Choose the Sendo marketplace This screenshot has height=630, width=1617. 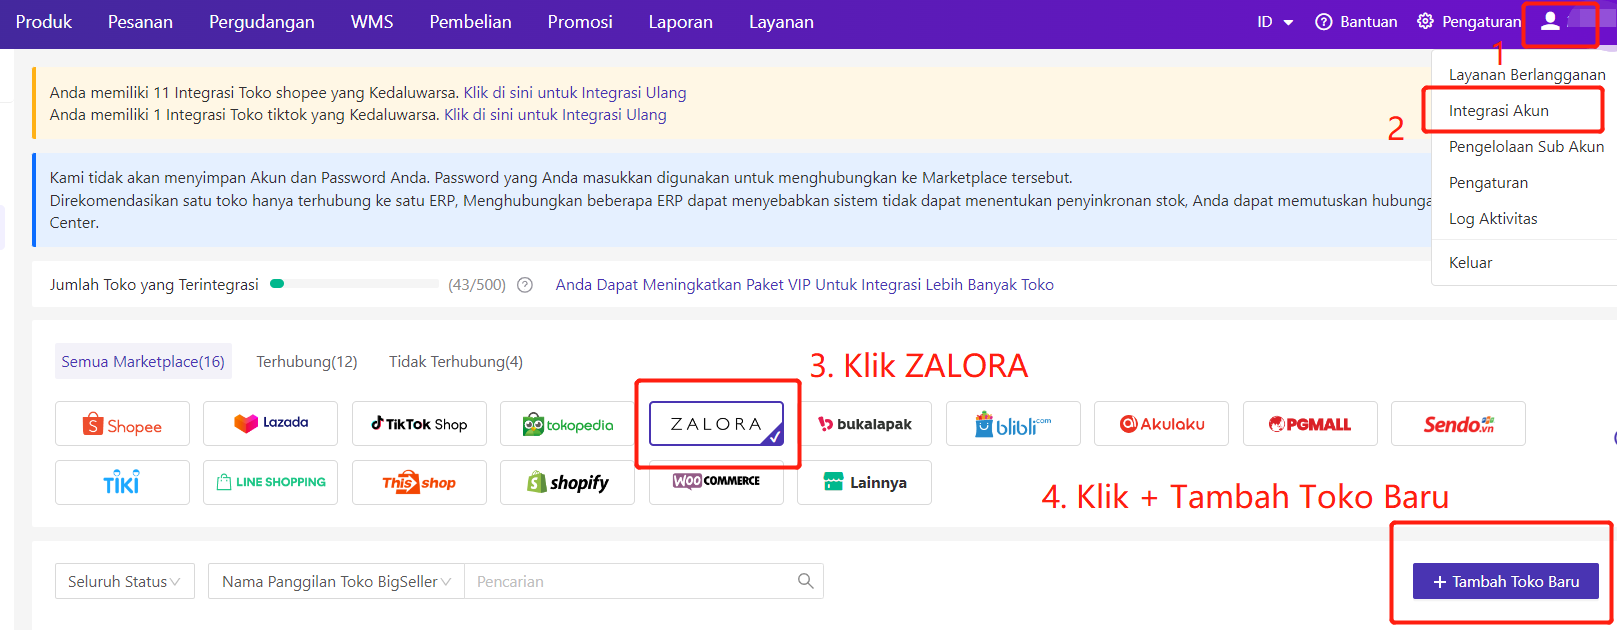coord(1458,424)
